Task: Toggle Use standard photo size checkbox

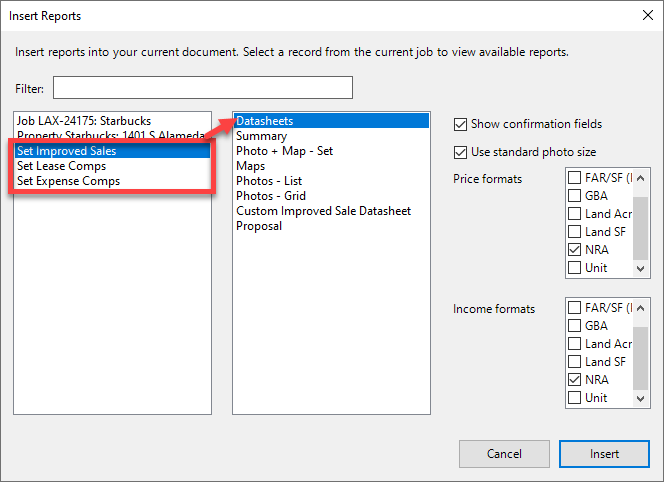Action: click(x=460, y=152)
